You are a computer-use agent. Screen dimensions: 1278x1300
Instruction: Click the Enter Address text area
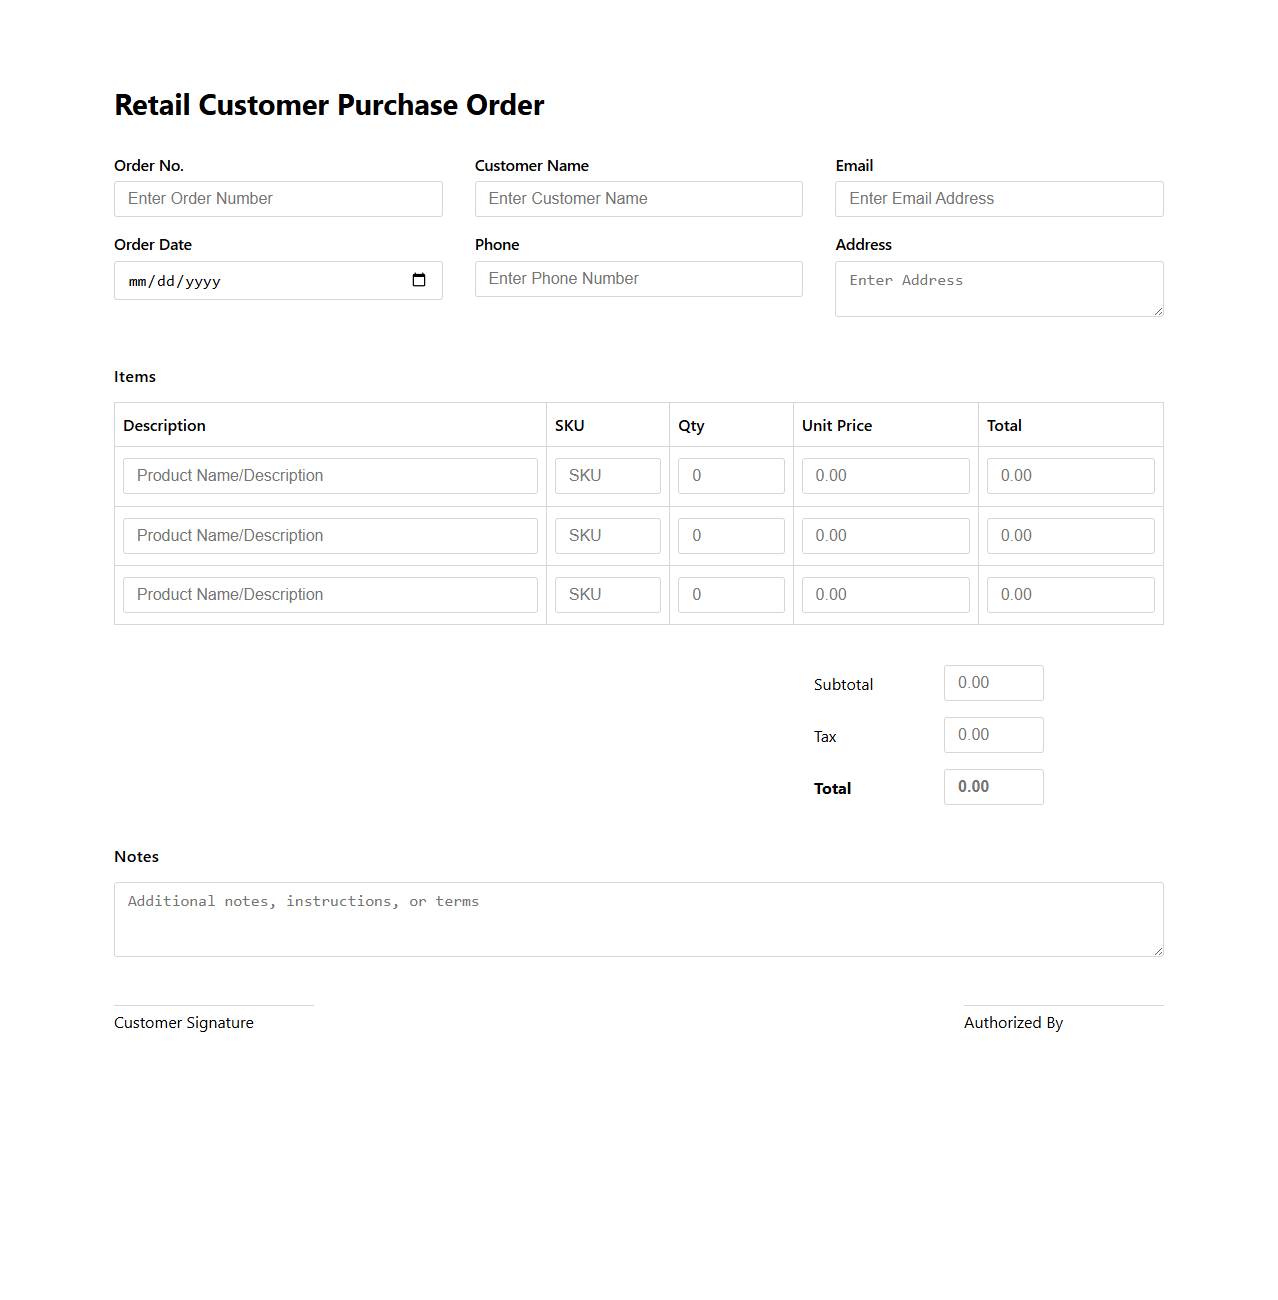(997, 289)
